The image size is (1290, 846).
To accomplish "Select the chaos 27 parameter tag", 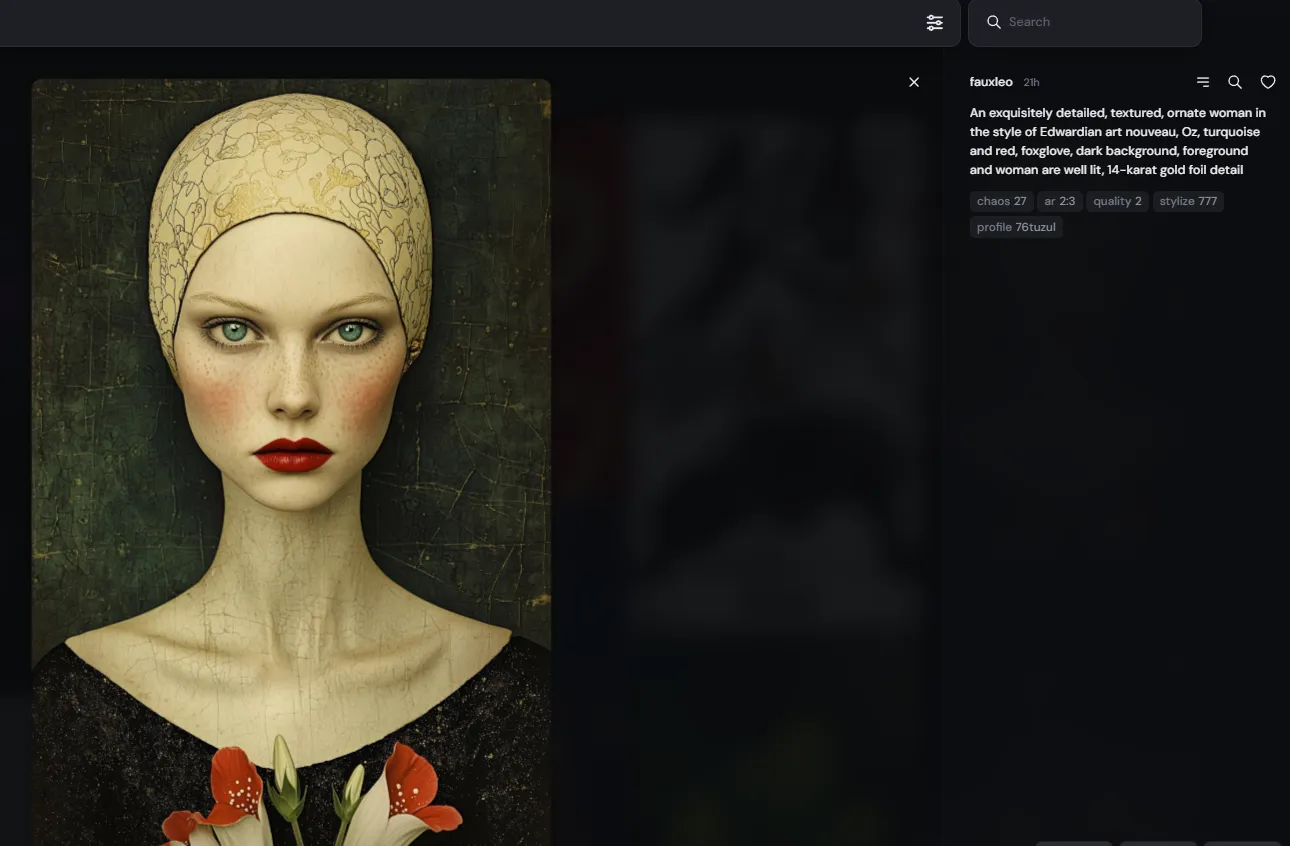I will click(1001, 201).
